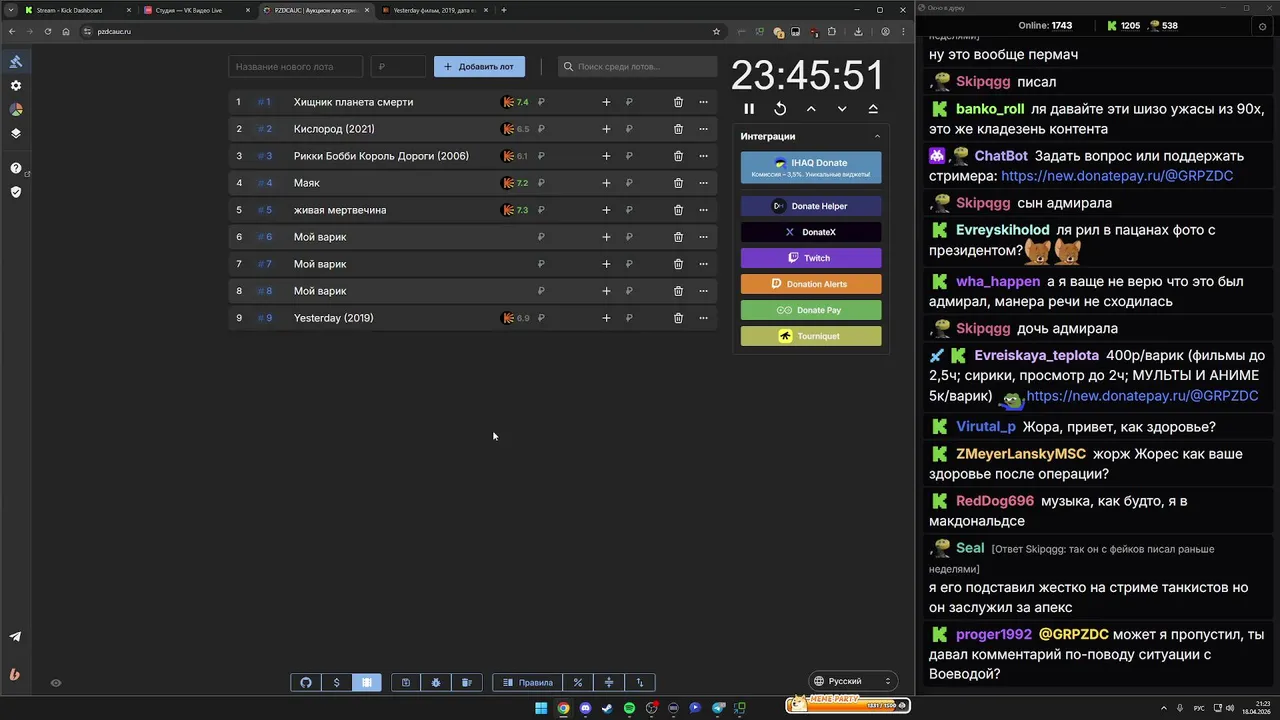Switch to Студия — VK Видео Live tab
This screenshot has width=1280, height=720.
[x=196, y=10]
